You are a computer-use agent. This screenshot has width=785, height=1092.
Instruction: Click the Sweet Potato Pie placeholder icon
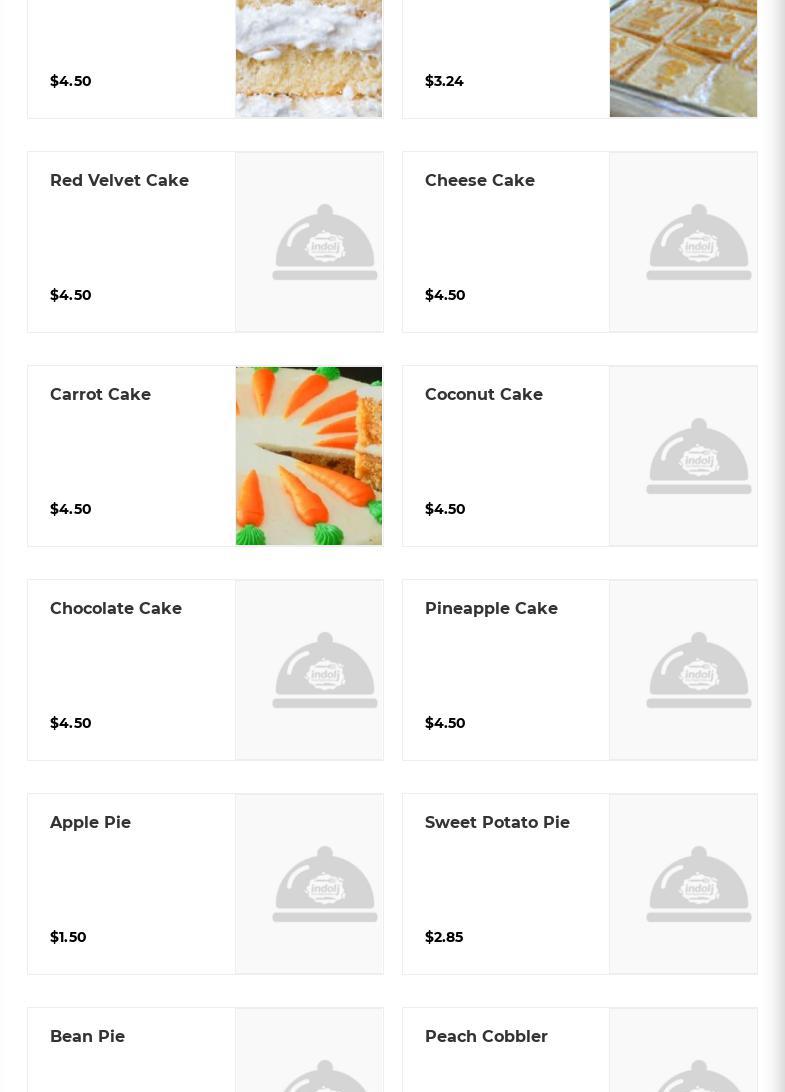tap(698, 884)
